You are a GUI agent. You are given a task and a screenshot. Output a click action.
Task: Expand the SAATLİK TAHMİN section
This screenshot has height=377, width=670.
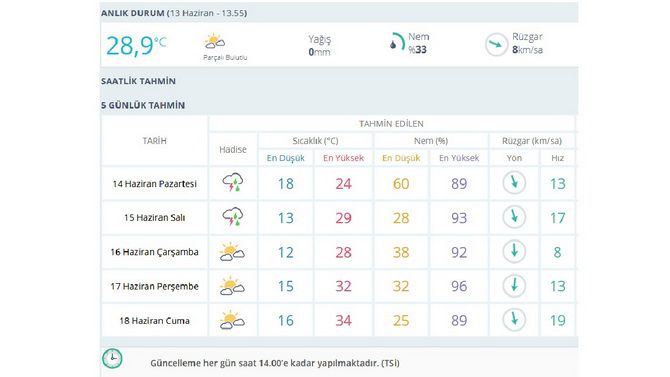[x=138, y=81]
